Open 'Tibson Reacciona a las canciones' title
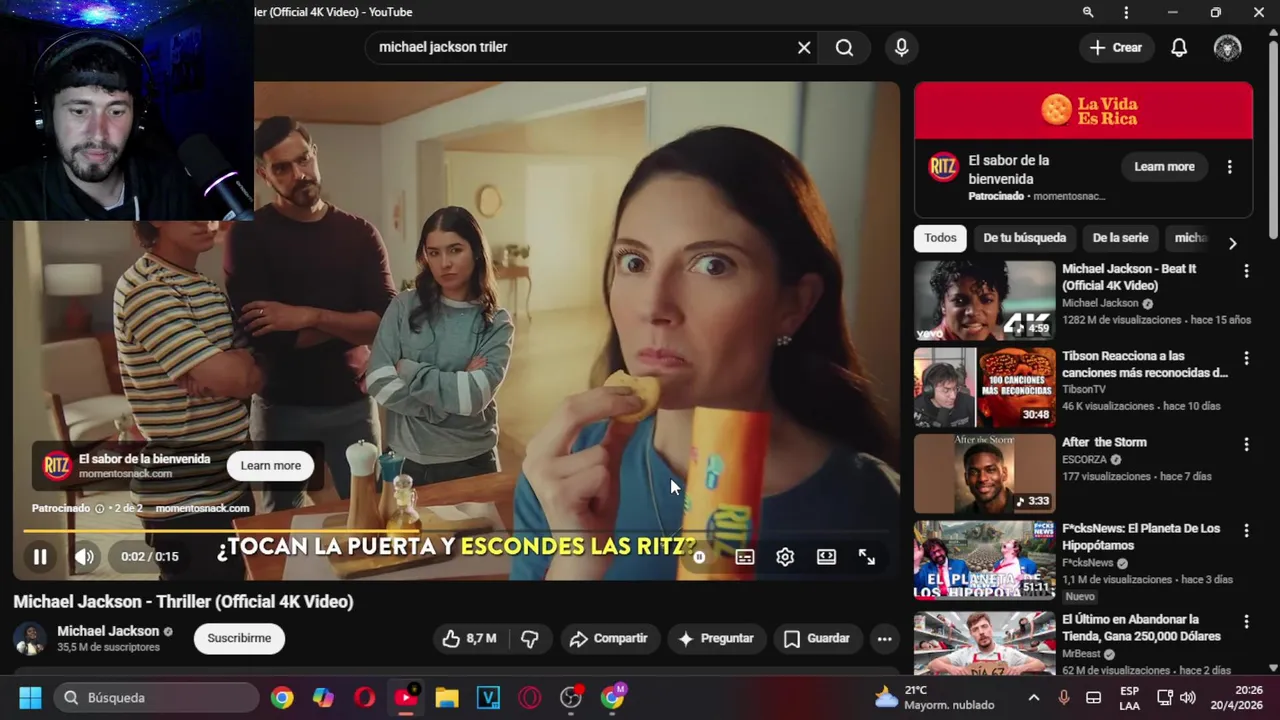 [x=1144, y=364]
